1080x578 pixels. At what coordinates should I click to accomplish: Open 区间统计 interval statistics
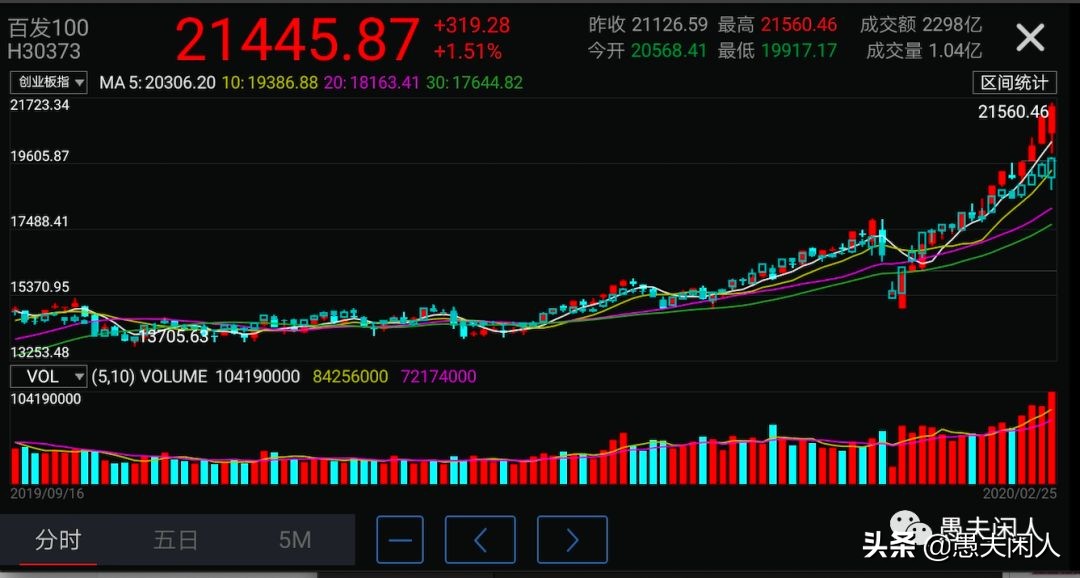(x=1014, y=83)
